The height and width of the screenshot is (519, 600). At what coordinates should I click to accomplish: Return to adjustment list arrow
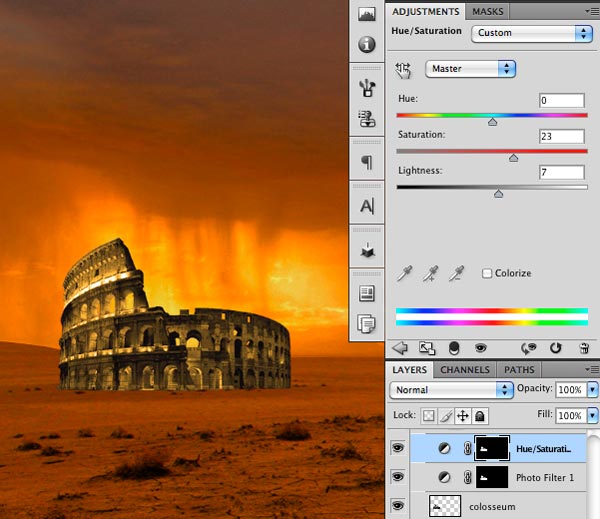pos(400,348)
